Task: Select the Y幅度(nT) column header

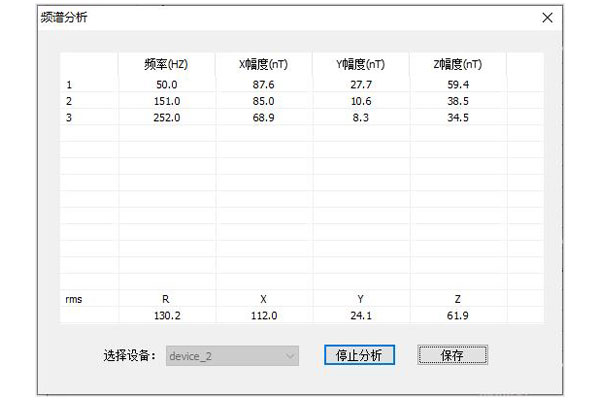Action: coord(360,64)
